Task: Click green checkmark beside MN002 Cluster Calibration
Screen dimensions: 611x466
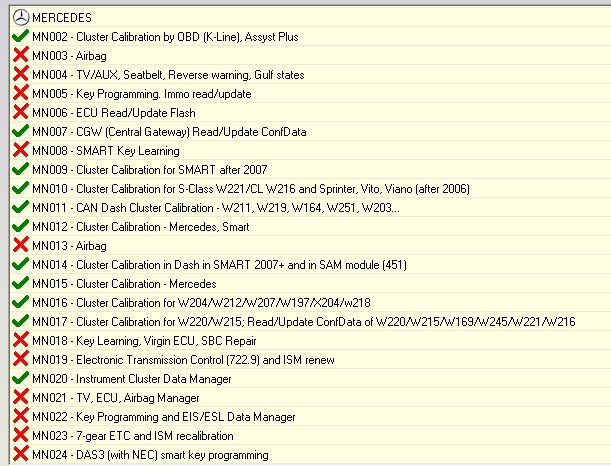Action: pyautogui.click(x=20, y=36)
